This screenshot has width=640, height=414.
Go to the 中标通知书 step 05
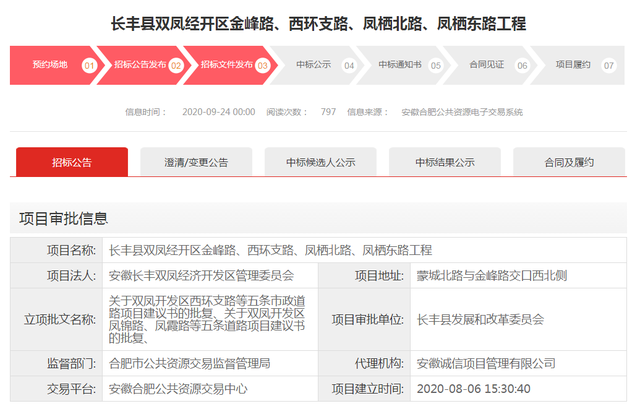tap(403, 65)
